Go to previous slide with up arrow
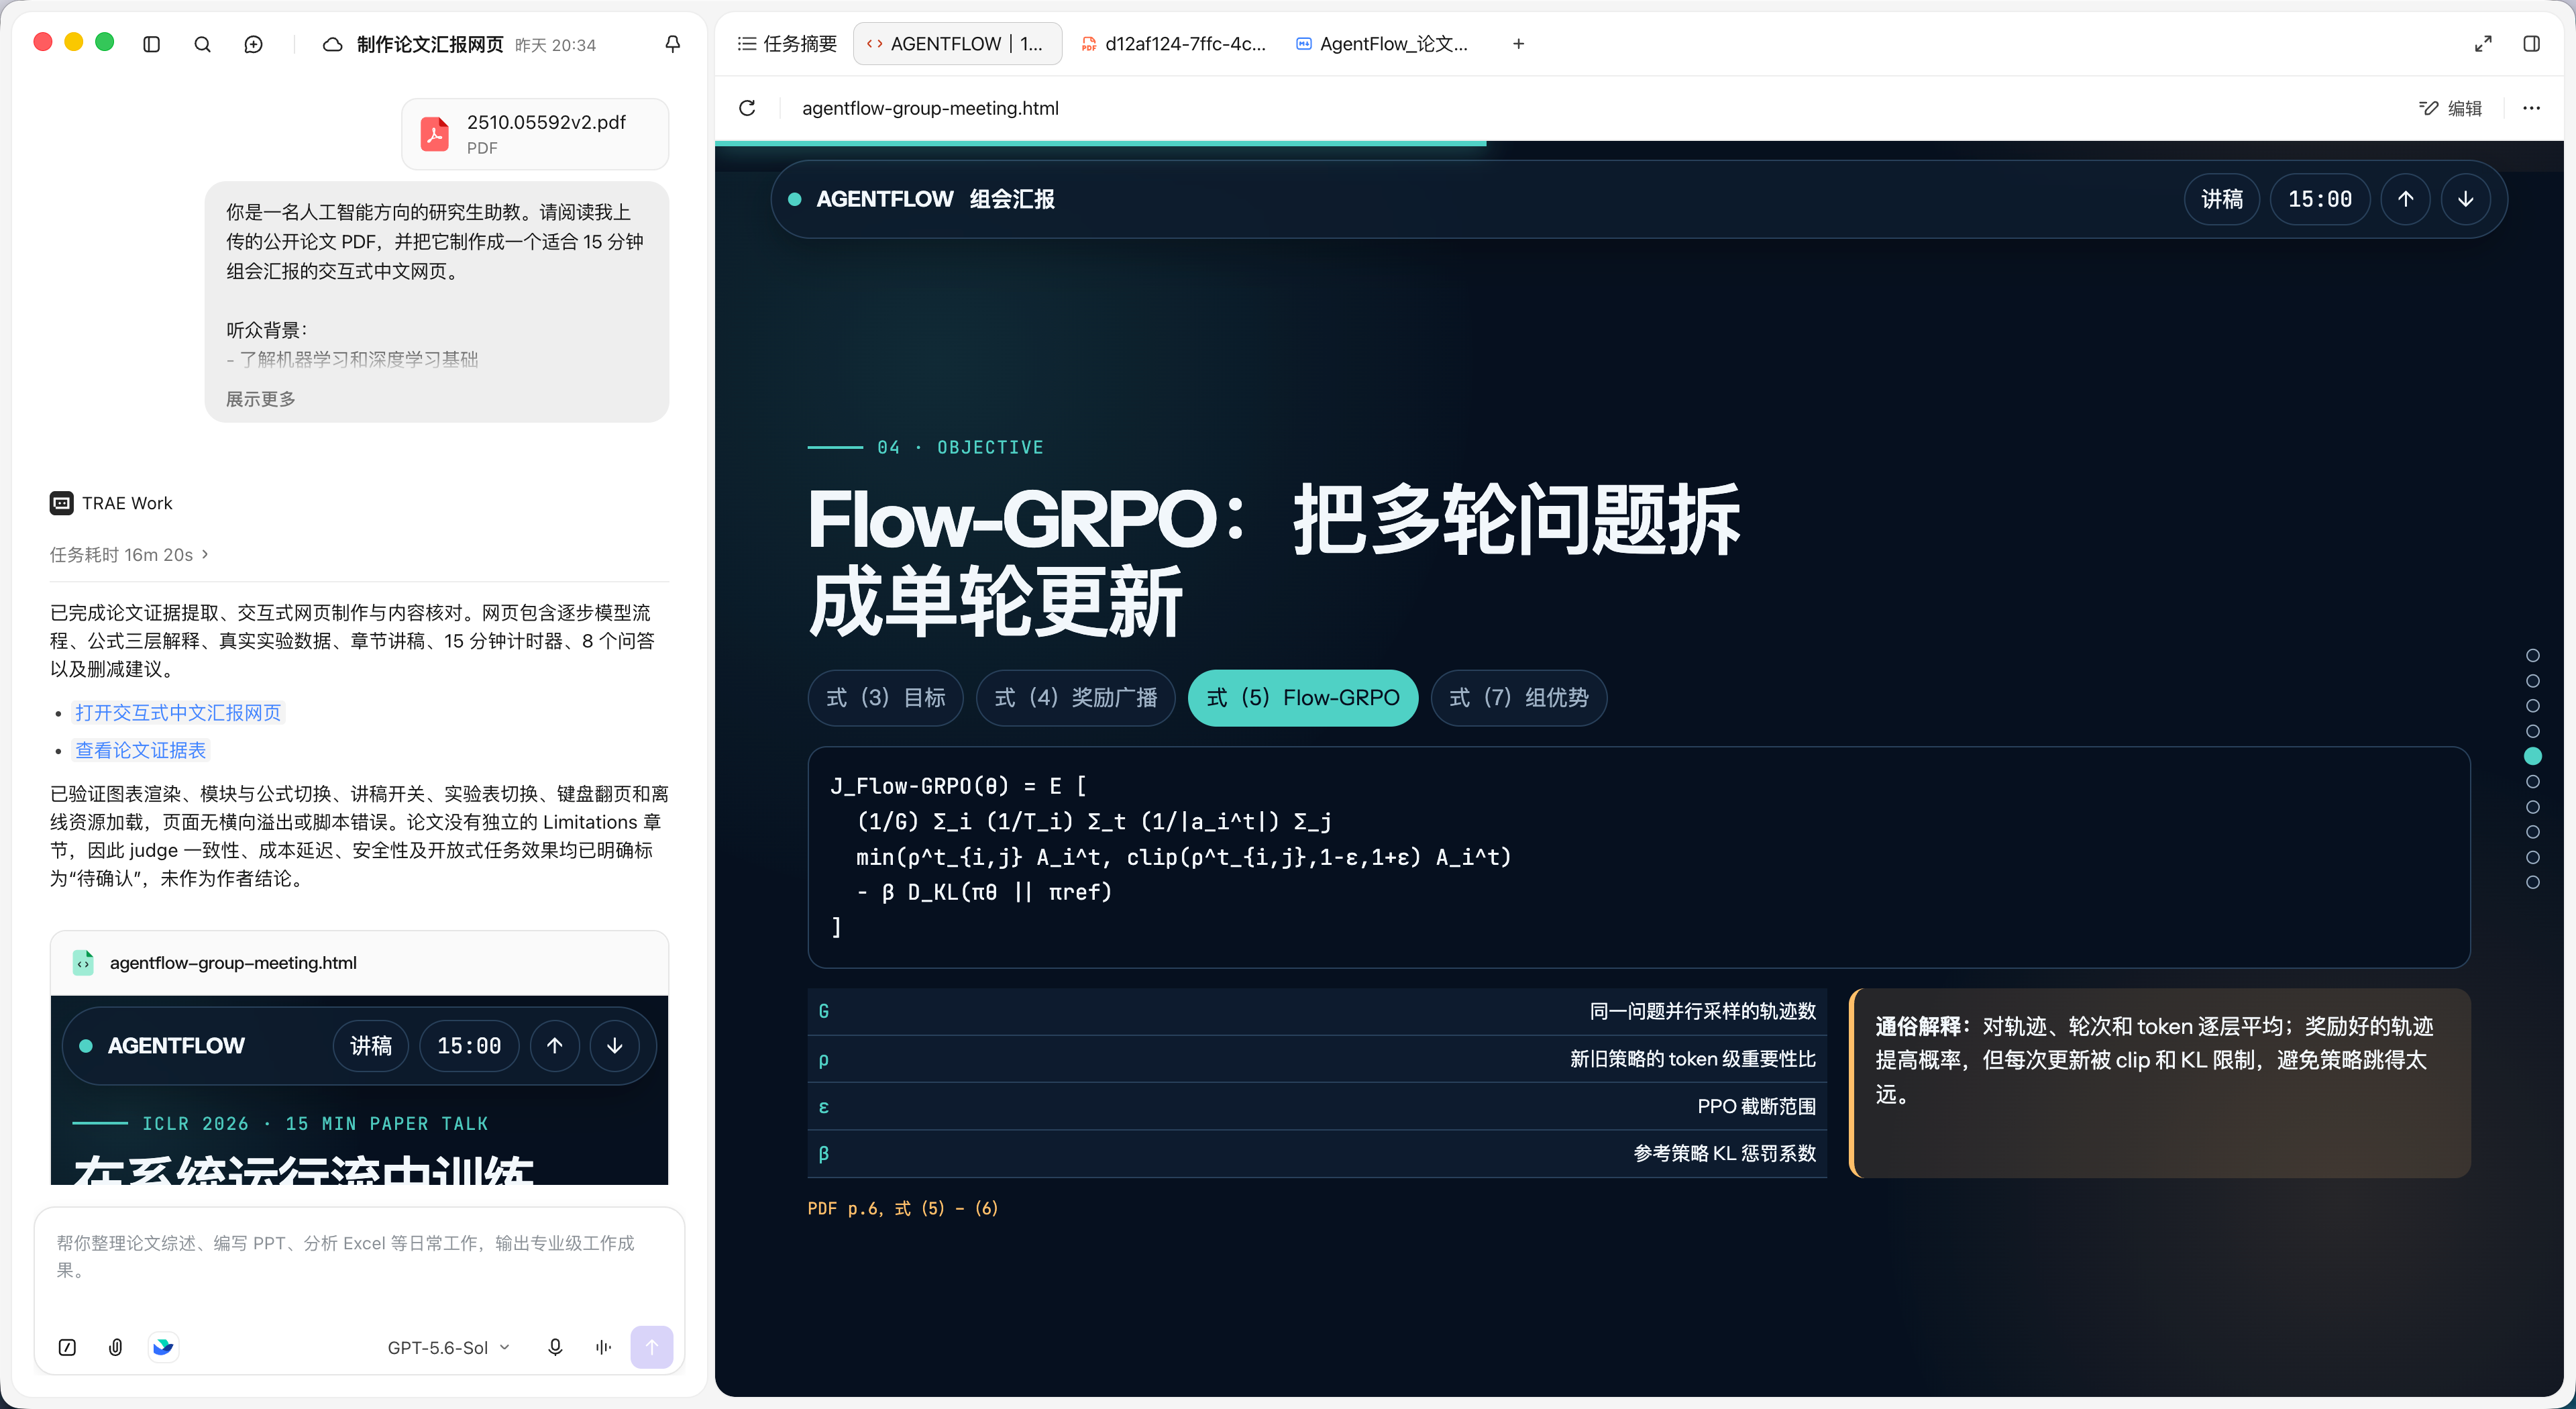Image resolution: width=2576 pixels, height=1409 pixels. [x=2405, y=199]
